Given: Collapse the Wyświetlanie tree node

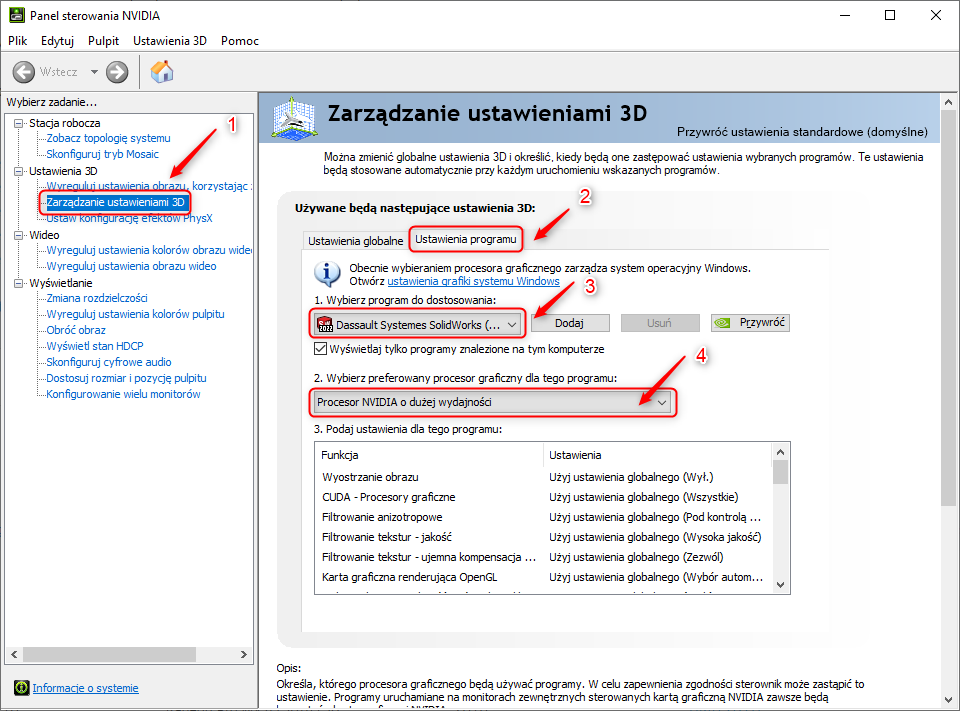Looking at the screenshot, I should 18,283.
